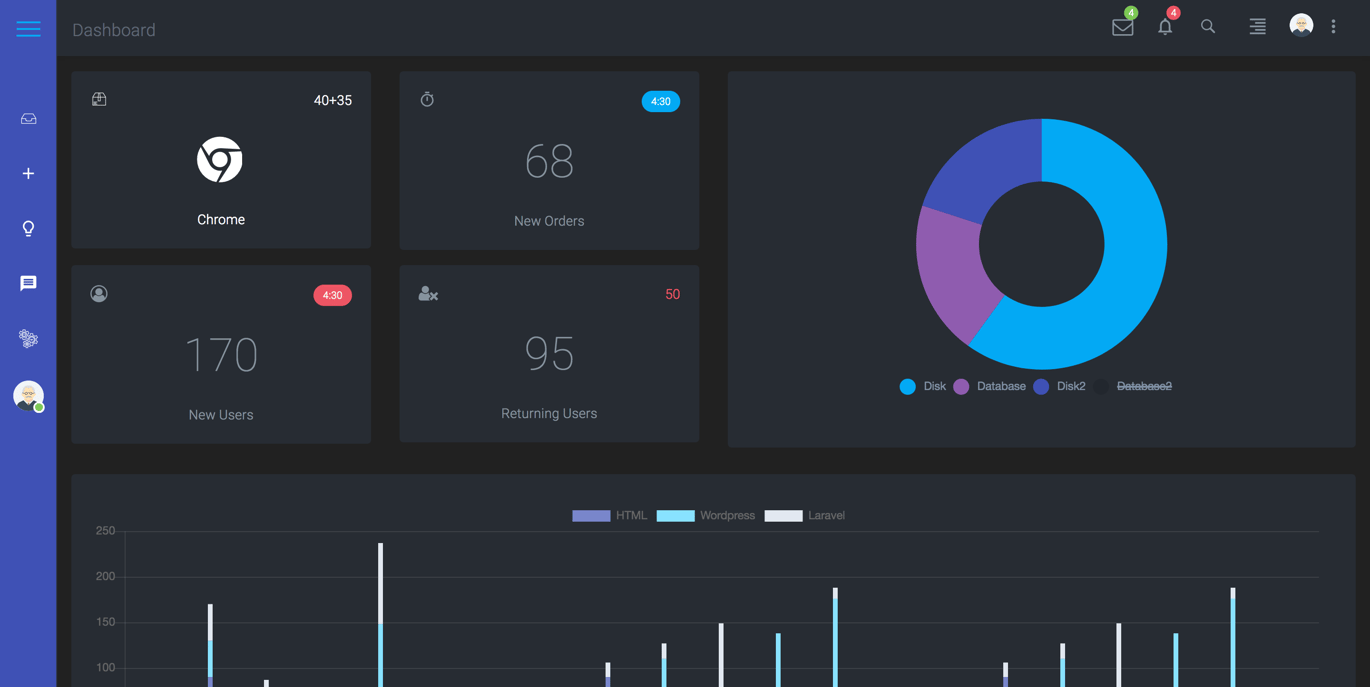Viewport: 1370px width, 687px height.
Task: Click the large blue Disk donut segment
Action: [1130, 270]
